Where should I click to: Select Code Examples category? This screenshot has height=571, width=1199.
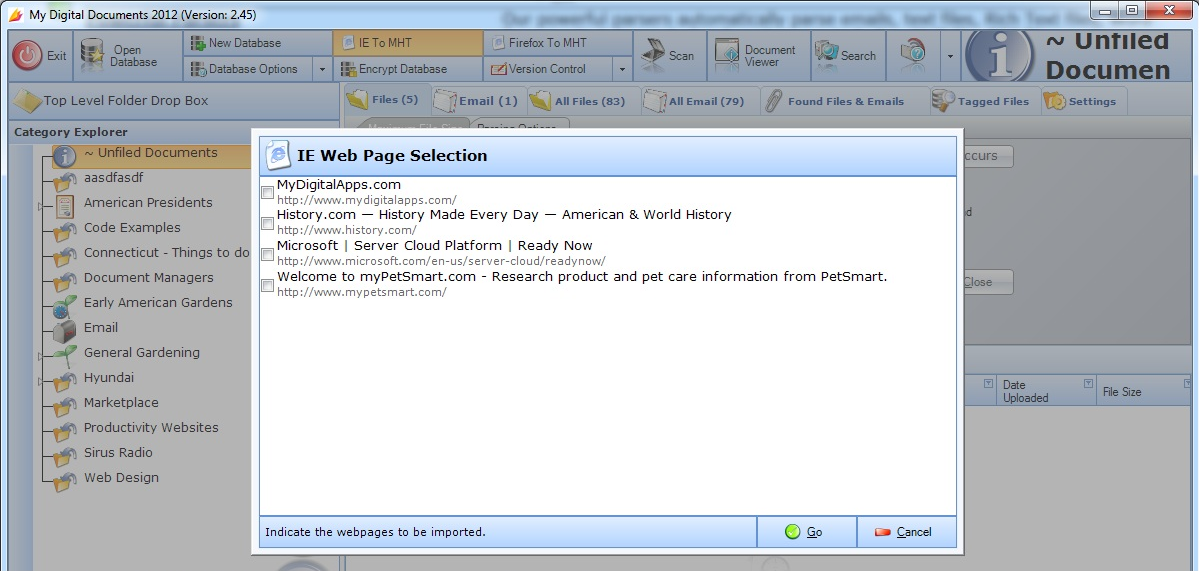click(x=132, y=228)
